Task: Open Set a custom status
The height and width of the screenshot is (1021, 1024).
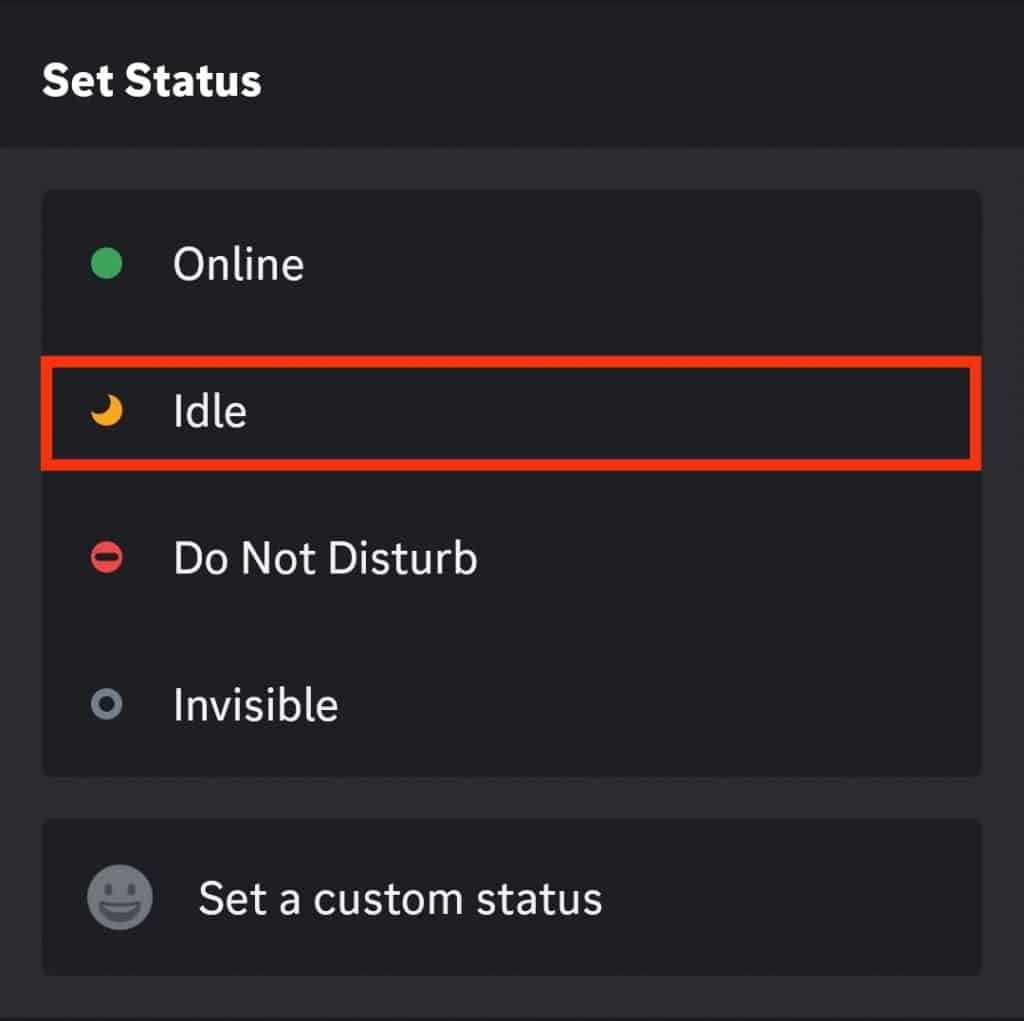Action: pos(400,897)
